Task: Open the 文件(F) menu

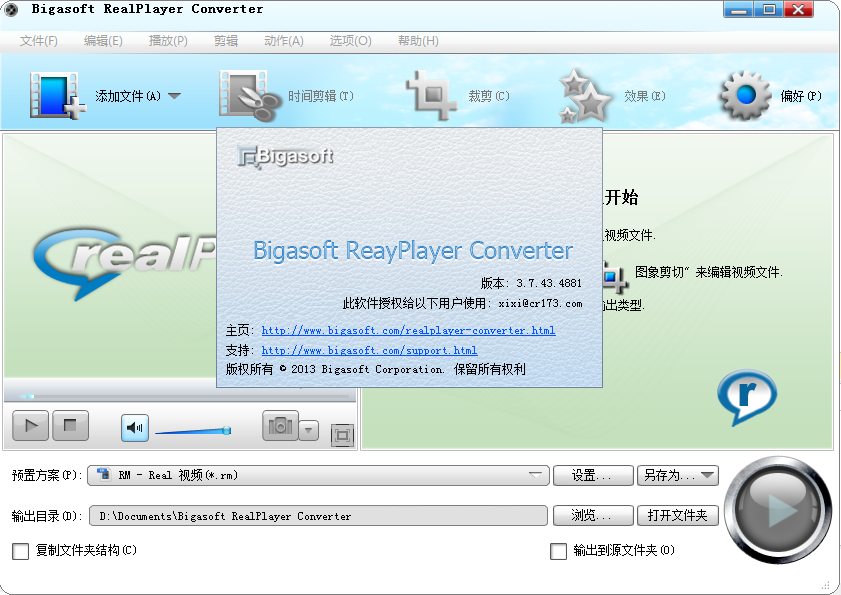Action: click(x=39, y=41)
